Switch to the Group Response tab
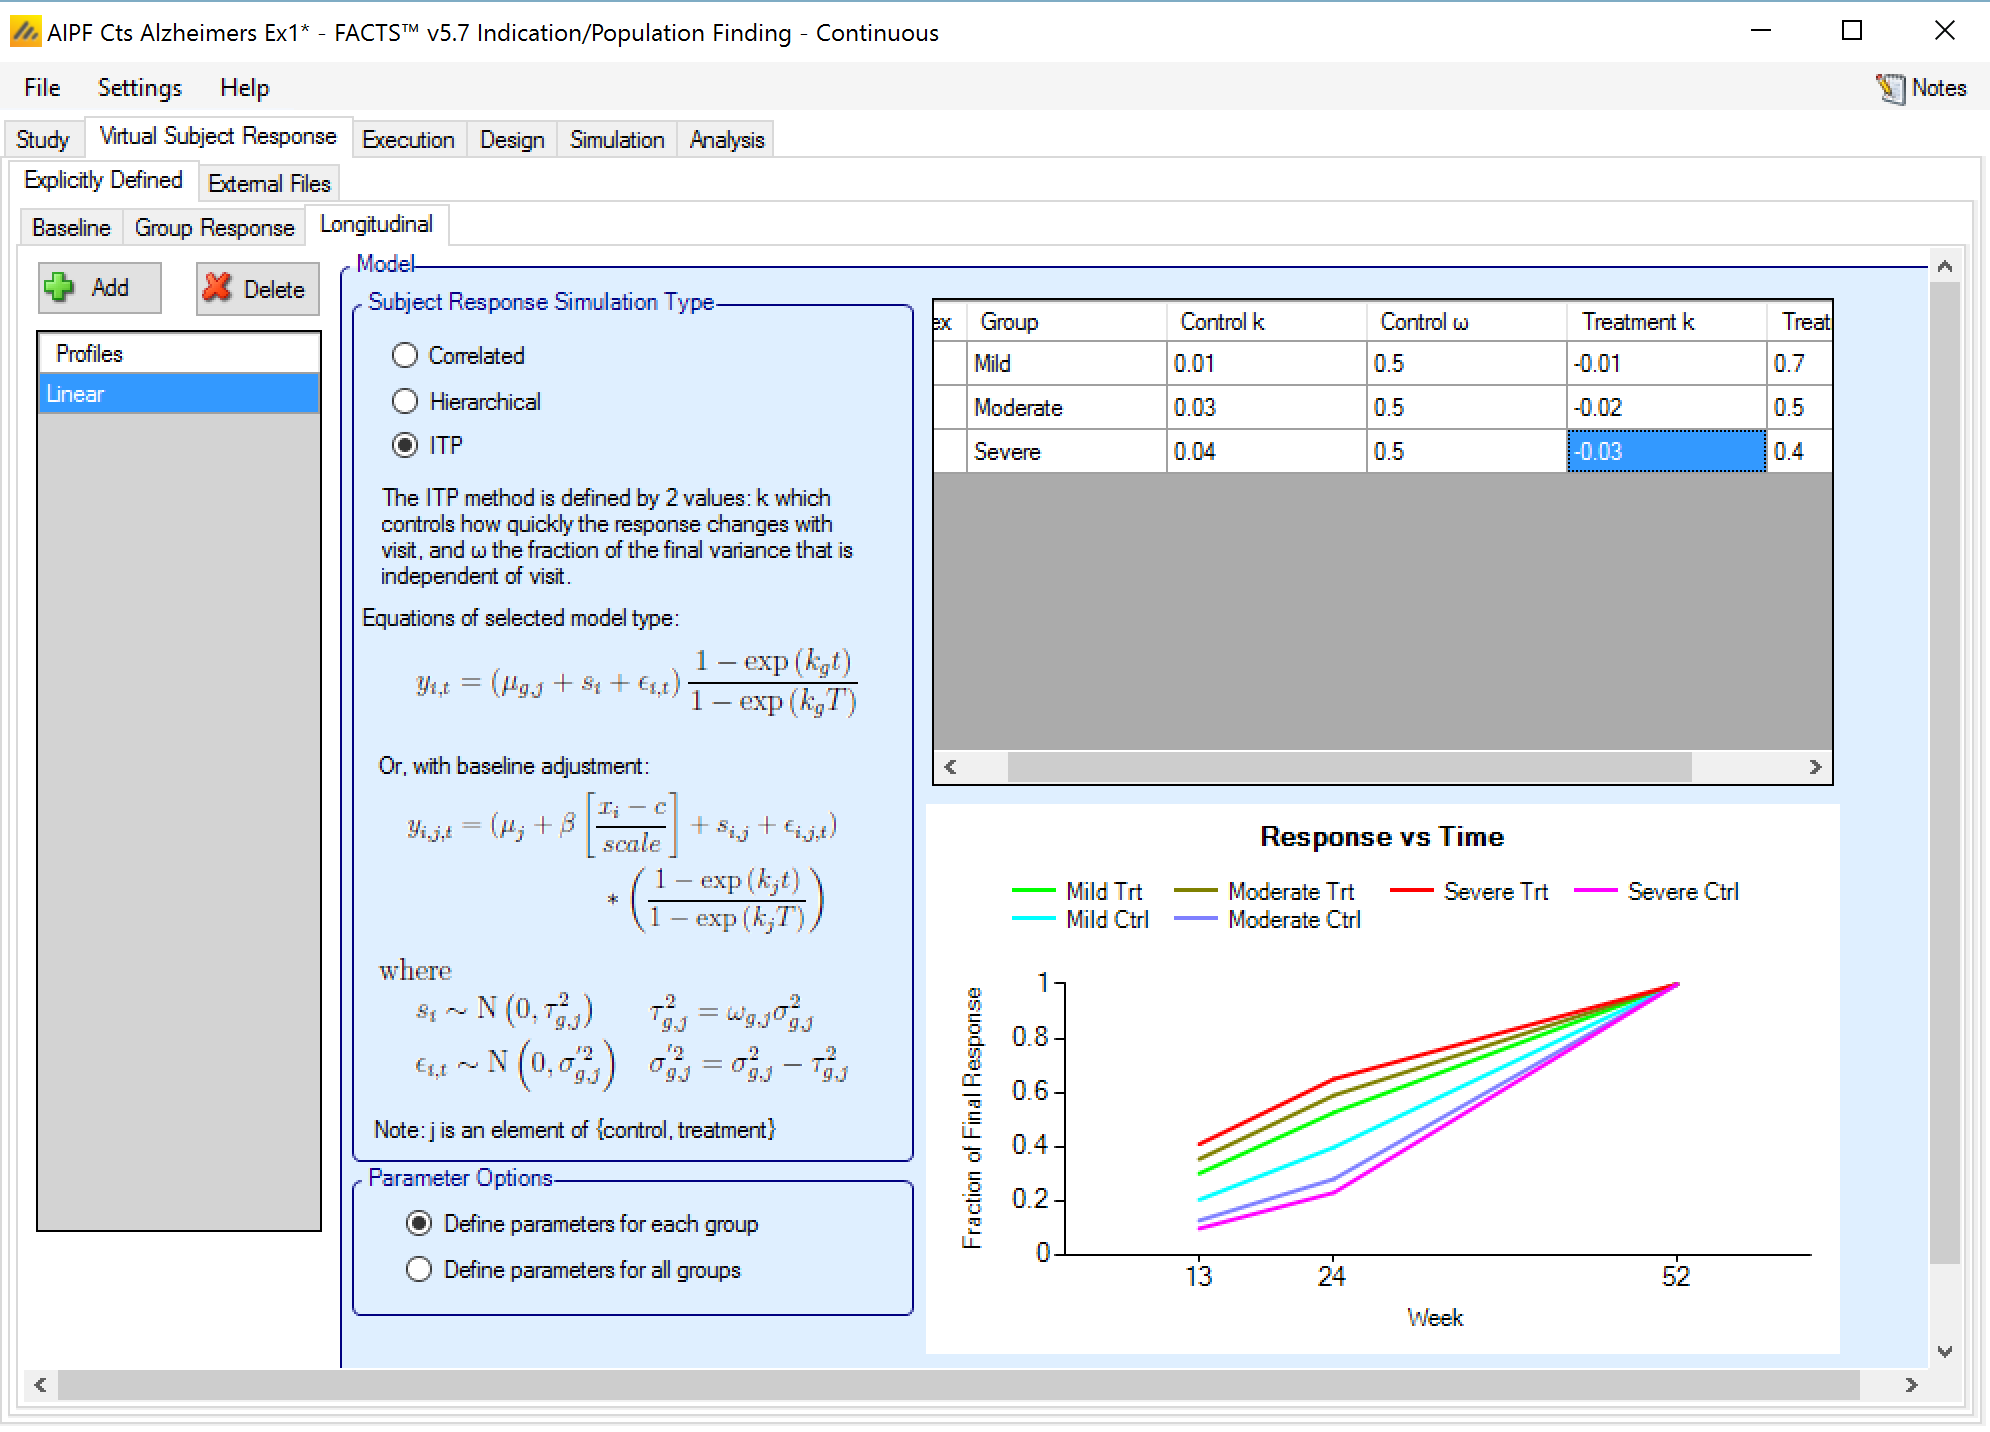Viewport: 1990px width, 1432px height. tap(214, 228)
